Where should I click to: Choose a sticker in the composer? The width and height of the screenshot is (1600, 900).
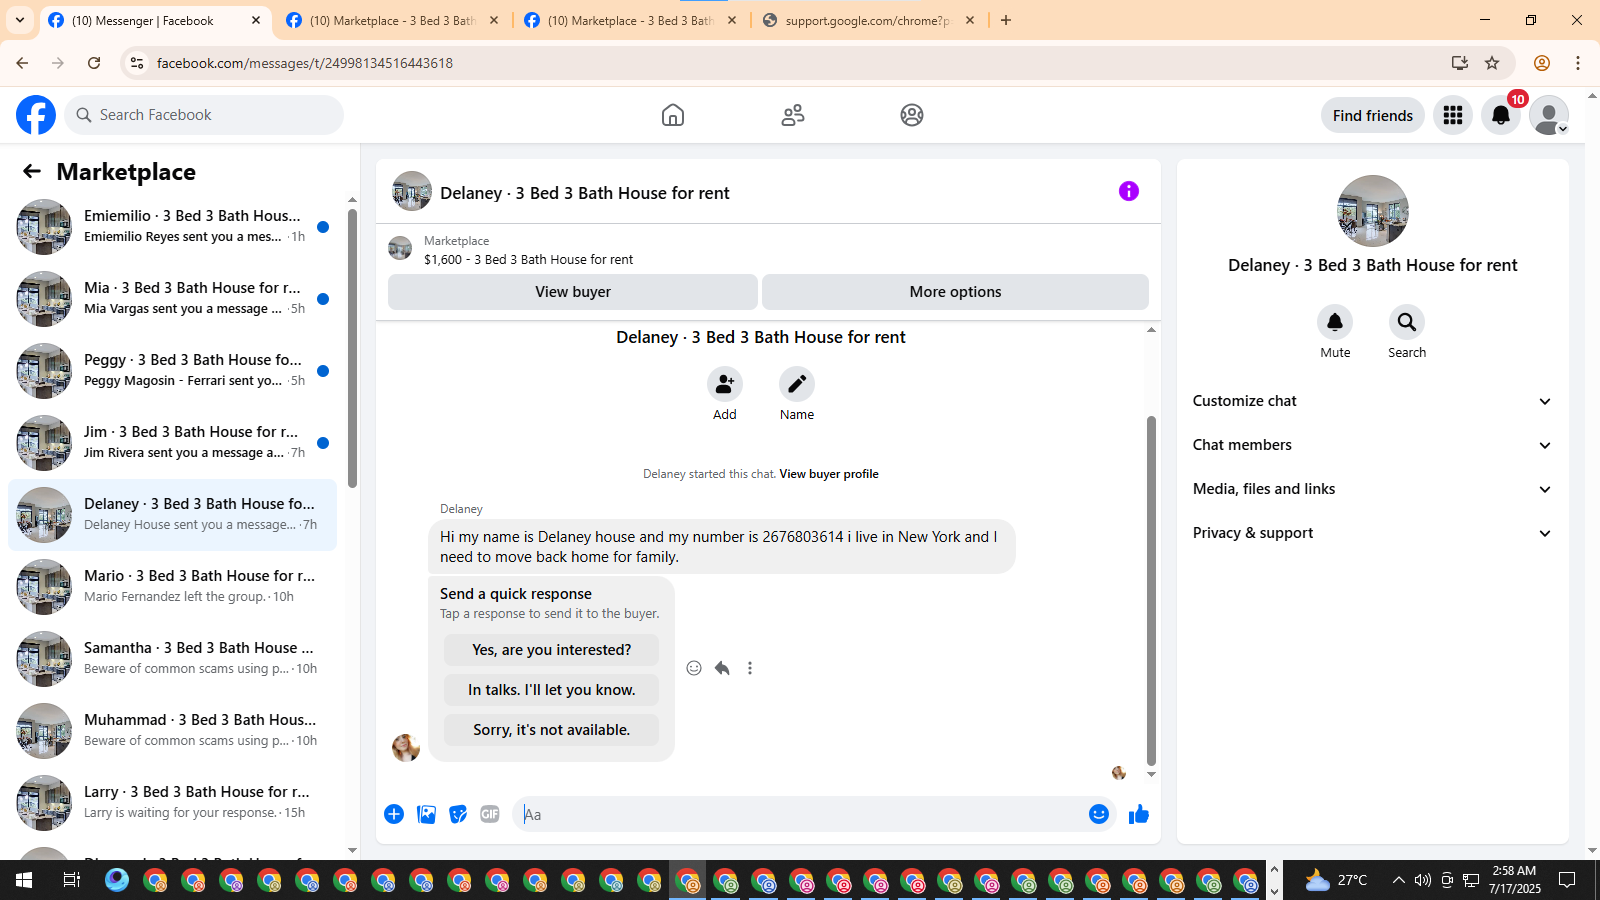tap(458, 814)
